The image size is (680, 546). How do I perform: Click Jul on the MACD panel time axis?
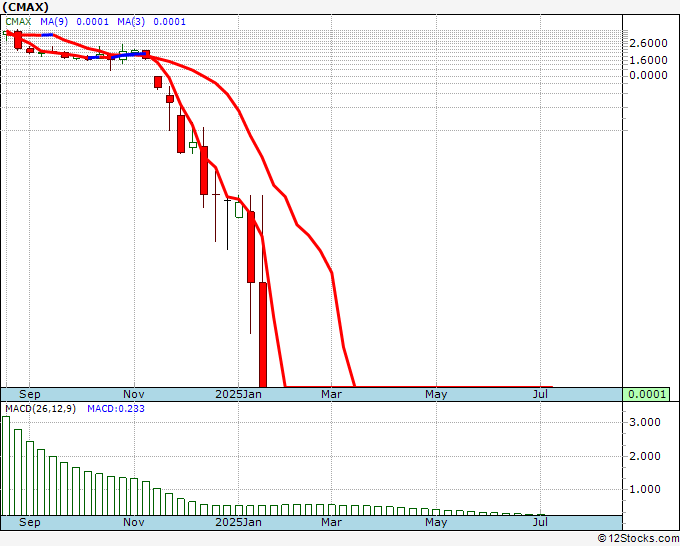[540, 522]
